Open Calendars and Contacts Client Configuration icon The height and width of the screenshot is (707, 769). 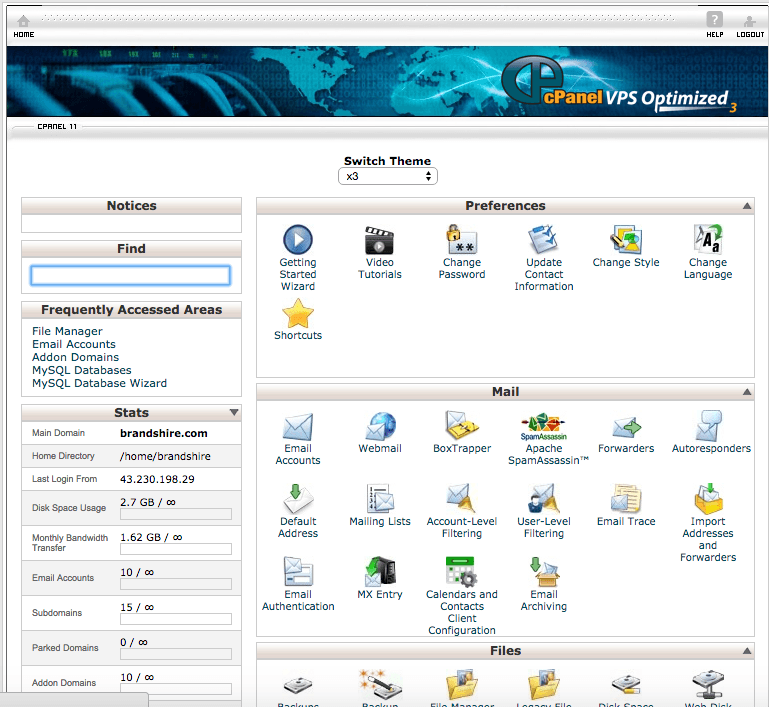coord(461,572)
